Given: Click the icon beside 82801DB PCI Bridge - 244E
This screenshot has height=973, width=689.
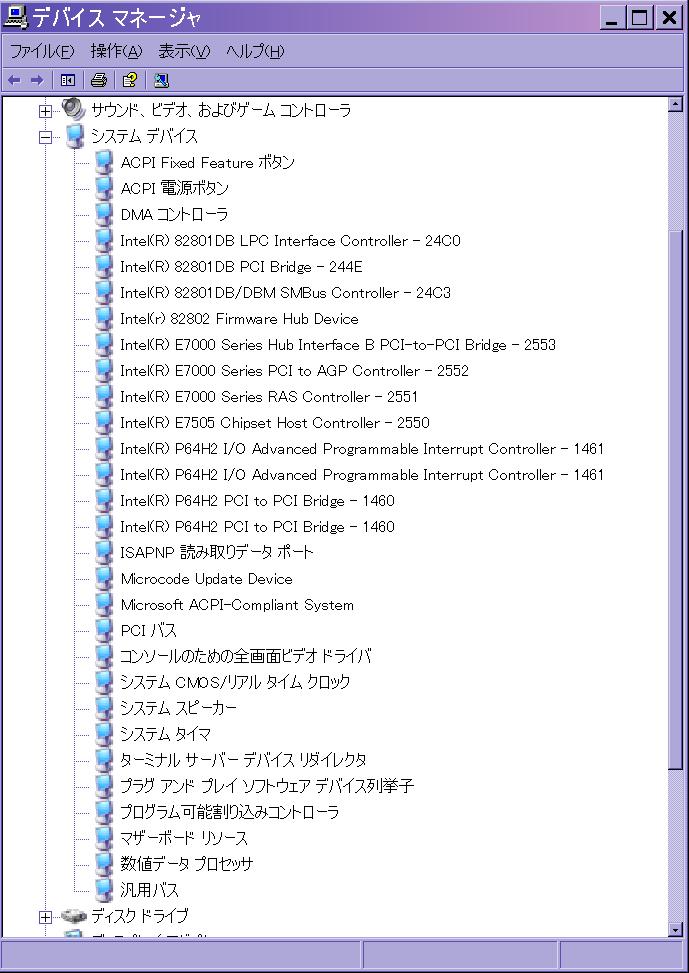Looking at the screenshot, I should [x=103, y=267].
